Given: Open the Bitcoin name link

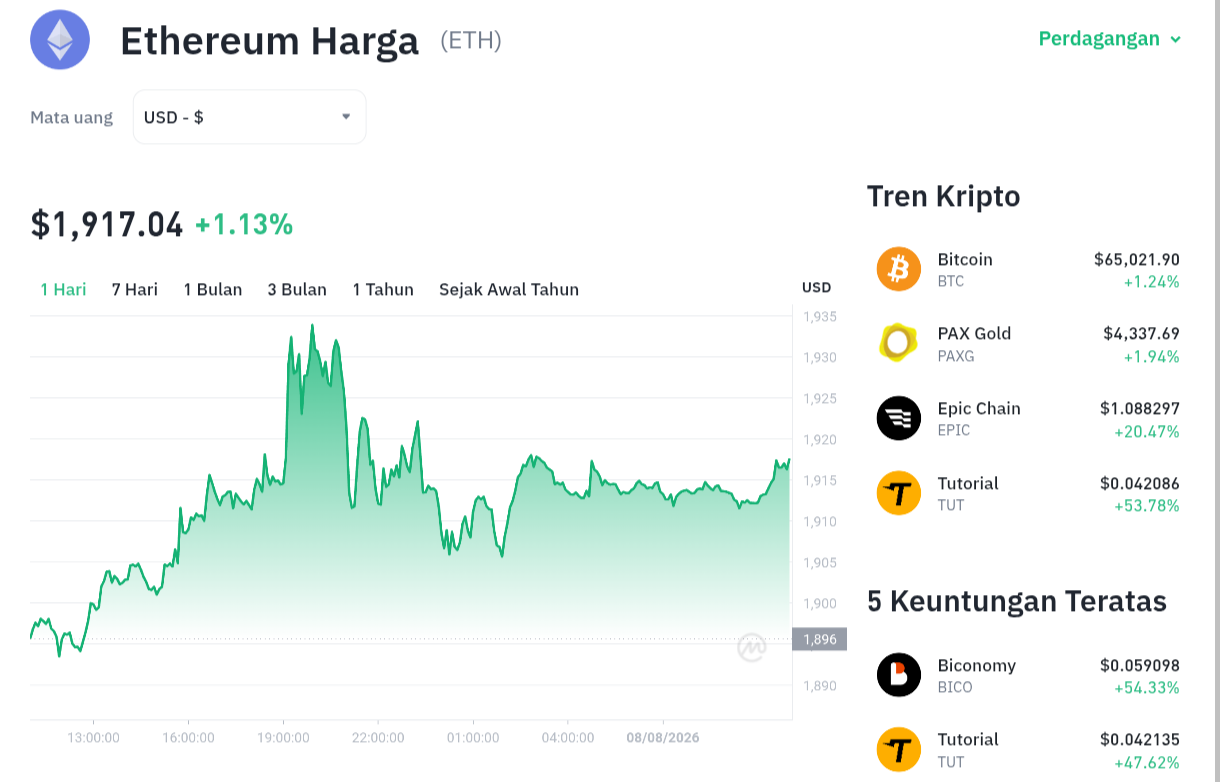Looking at the screenshot, I should (965, 259).
